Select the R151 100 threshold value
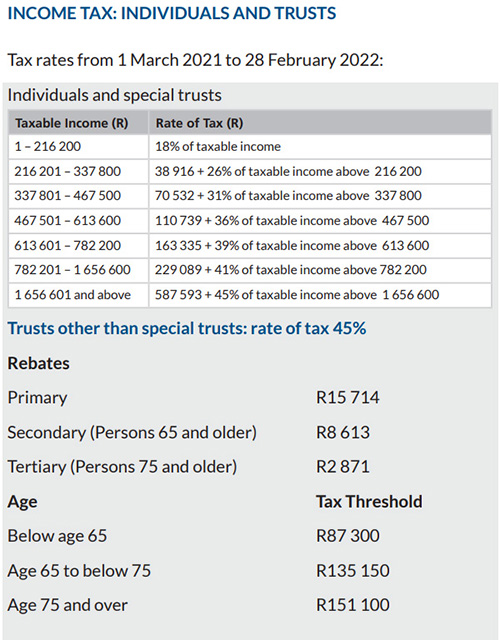Image resolution: width=500 pixels, height=640 pixels. tap(353, 605)
